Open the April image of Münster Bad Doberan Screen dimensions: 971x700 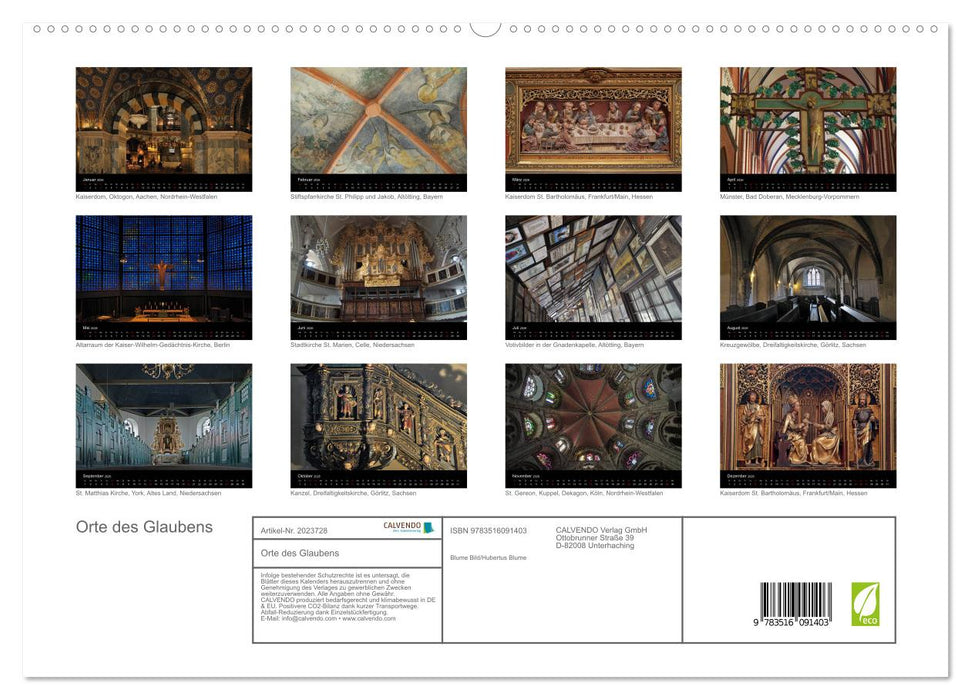pos(806,125)
